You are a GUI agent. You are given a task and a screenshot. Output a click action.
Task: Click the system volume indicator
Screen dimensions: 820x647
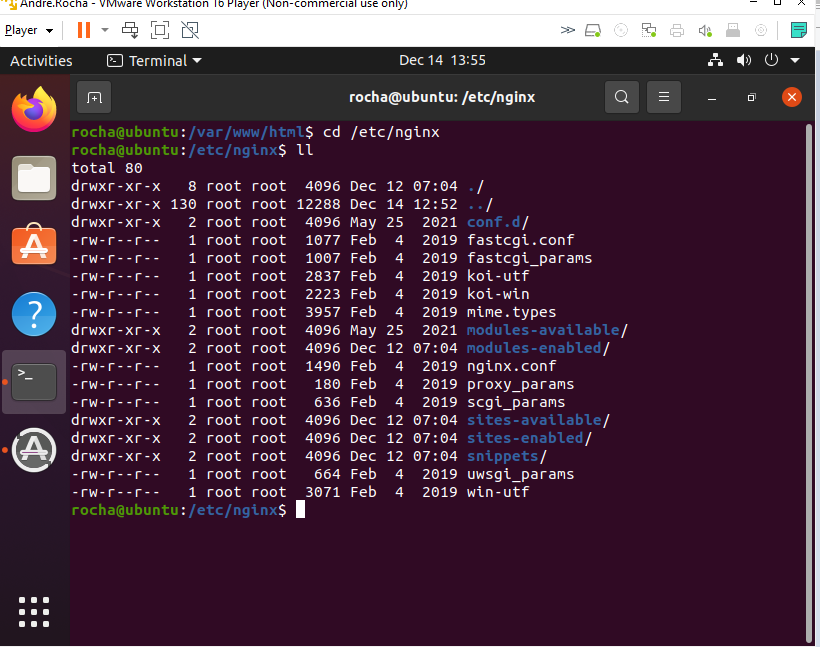tap(744, 60)
